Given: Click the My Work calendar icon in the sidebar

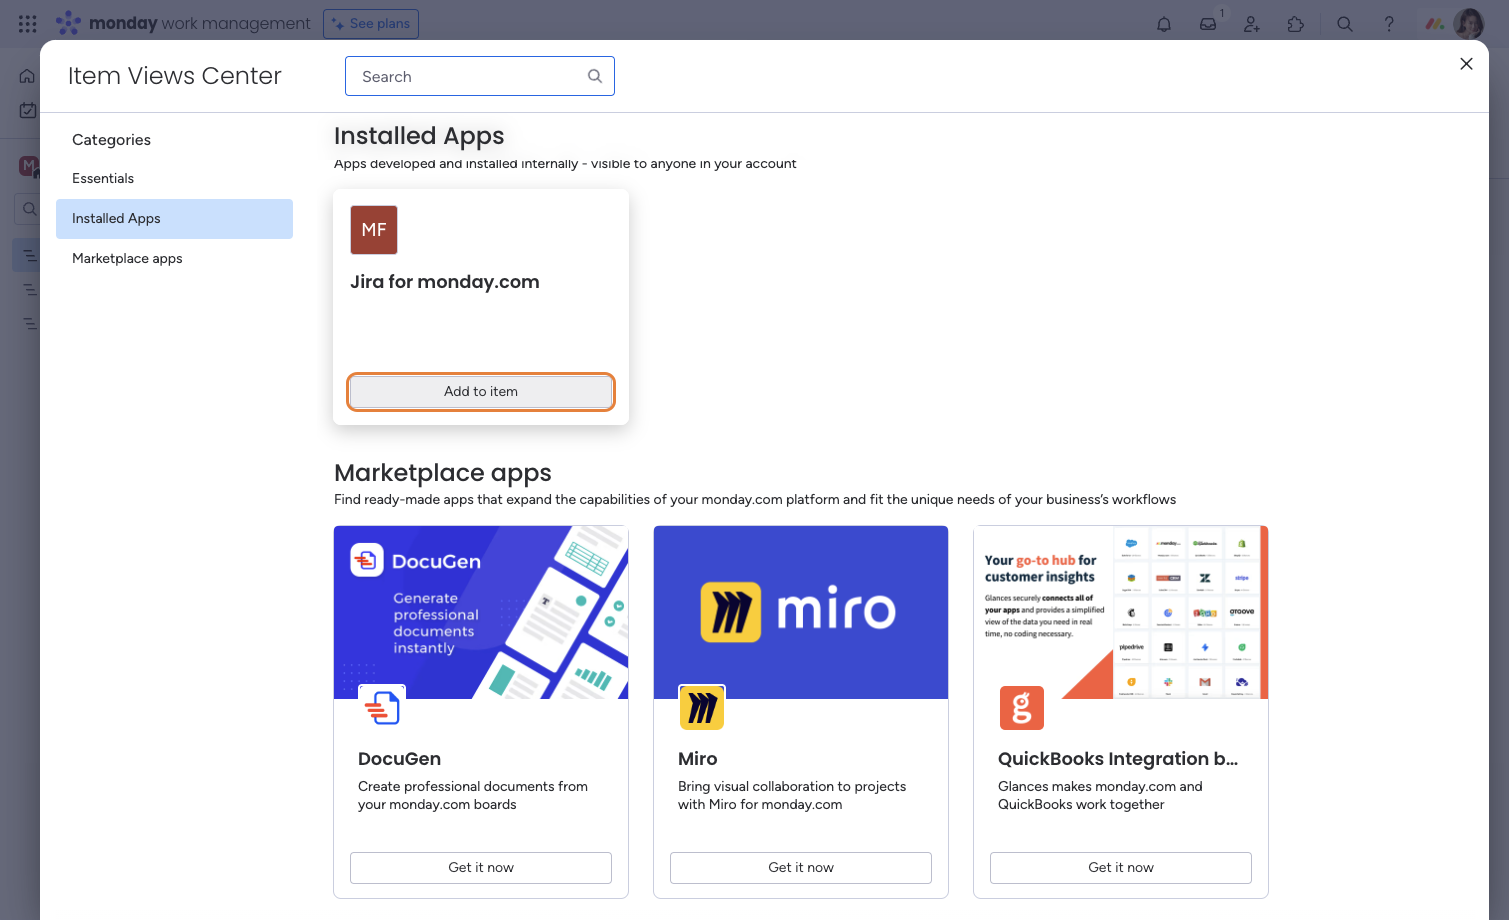Looking at the screenshot, I should tap(28, 110).
